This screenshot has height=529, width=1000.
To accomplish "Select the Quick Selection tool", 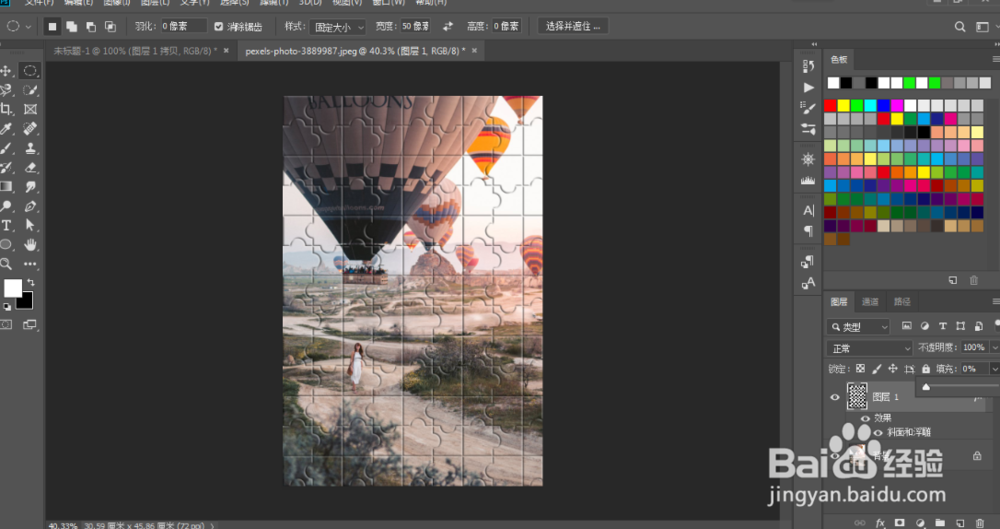I will [30, 90].
